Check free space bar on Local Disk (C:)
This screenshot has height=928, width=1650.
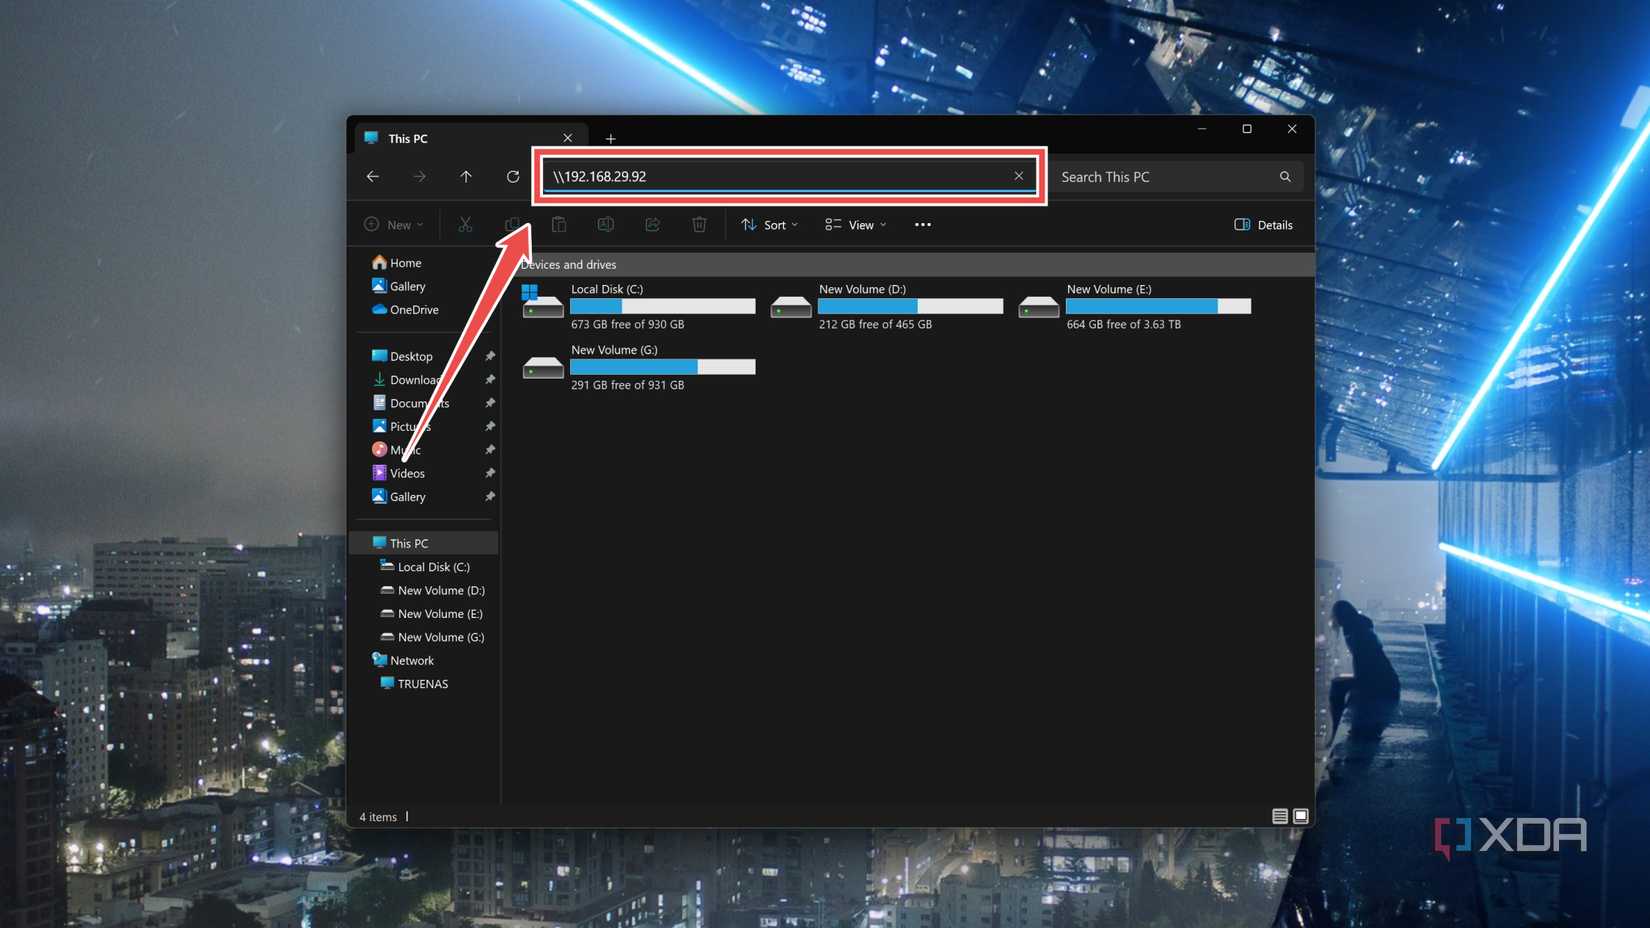(x=662, y=306)
